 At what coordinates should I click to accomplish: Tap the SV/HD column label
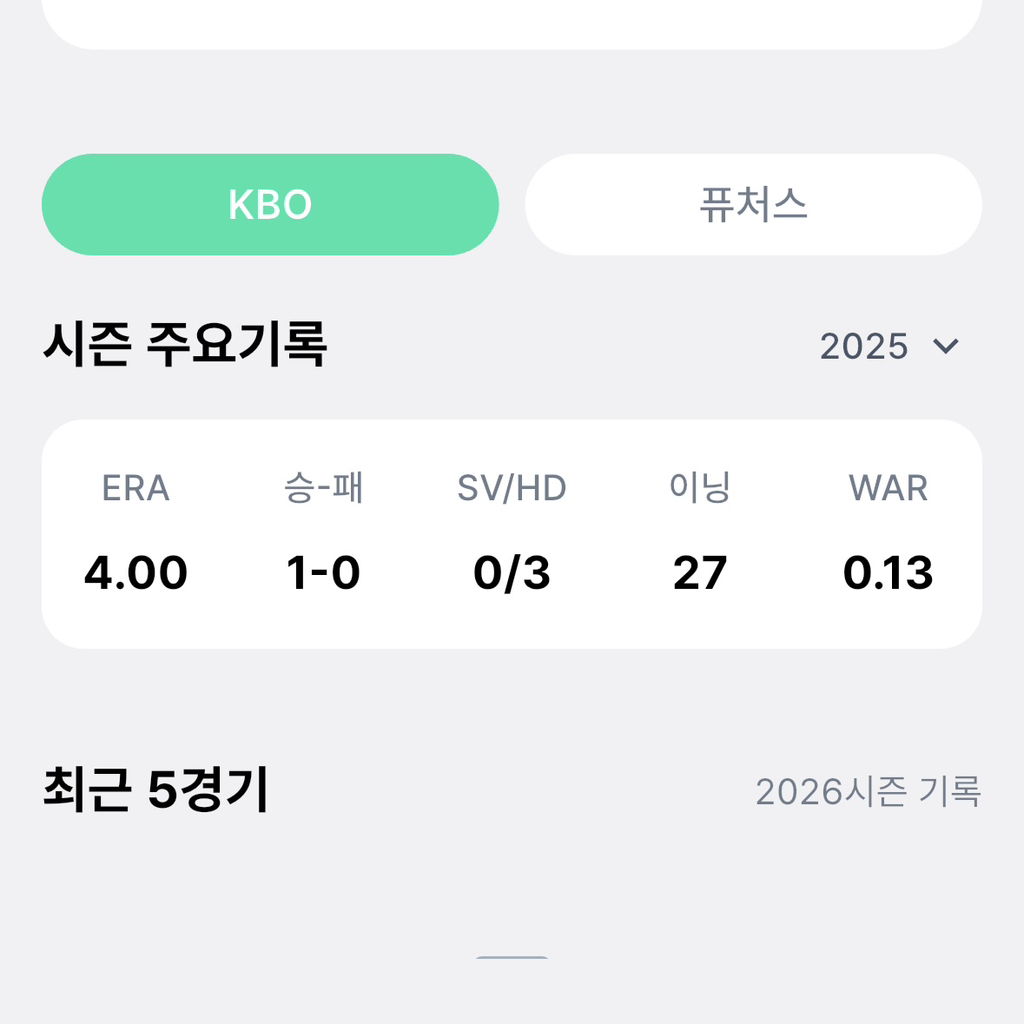coord(512,488)
